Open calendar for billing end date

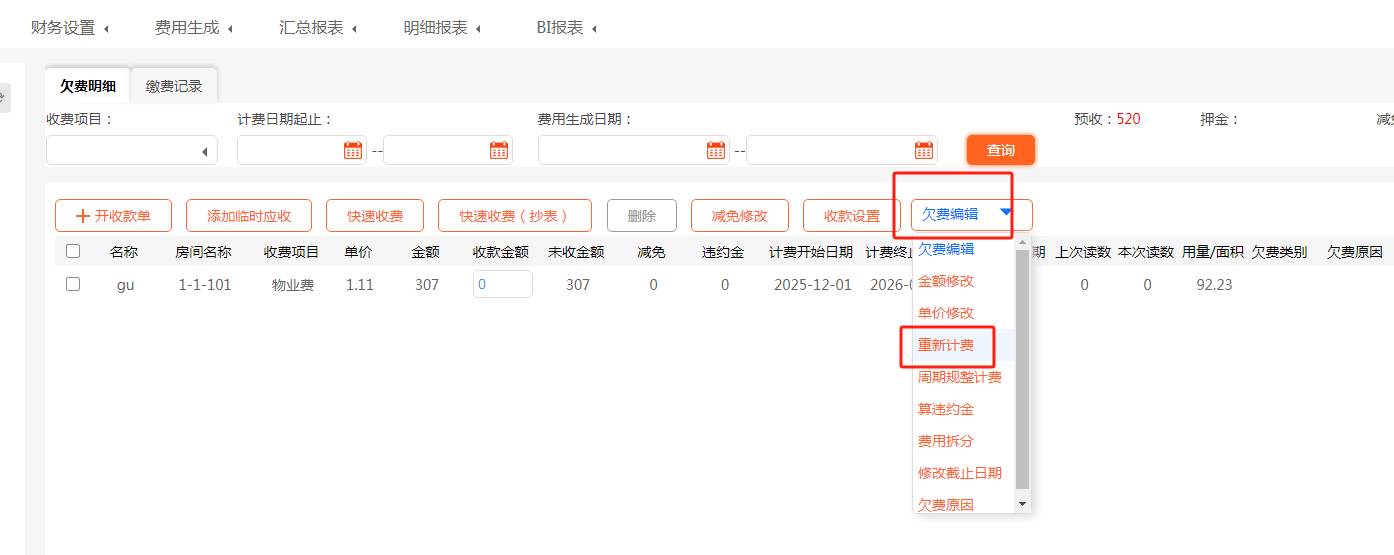(499, 150)
